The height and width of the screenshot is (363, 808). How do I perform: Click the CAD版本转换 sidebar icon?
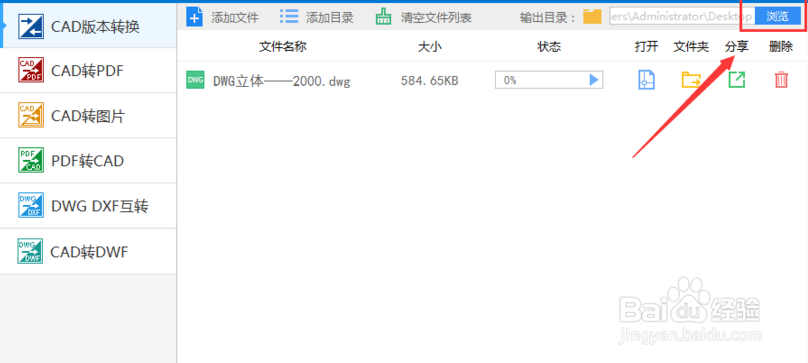31,26
